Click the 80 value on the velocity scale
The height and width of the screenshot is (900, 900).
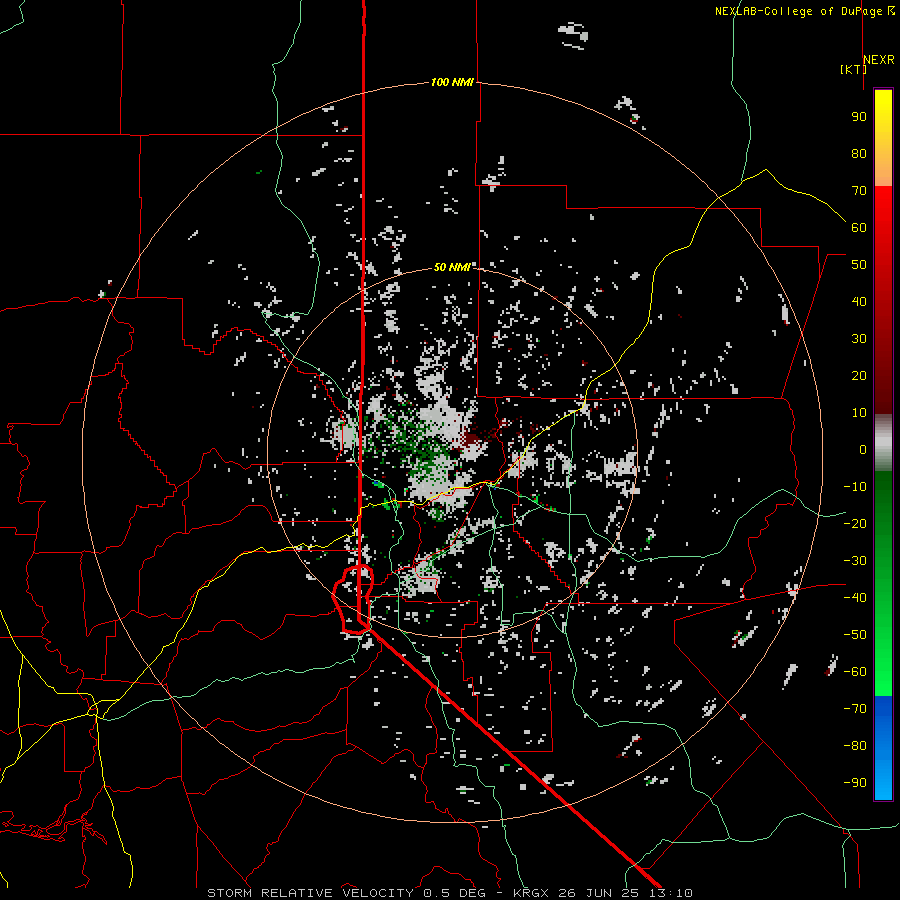859,153
